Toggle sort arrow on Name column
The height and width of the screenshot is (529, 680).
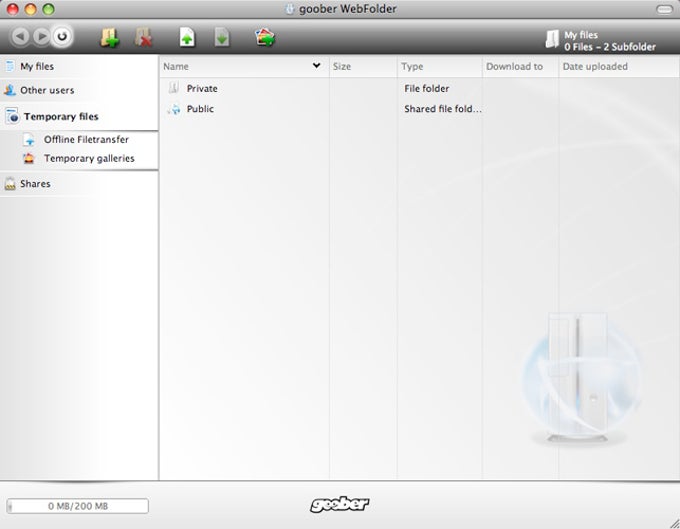(x=317, y=65)
